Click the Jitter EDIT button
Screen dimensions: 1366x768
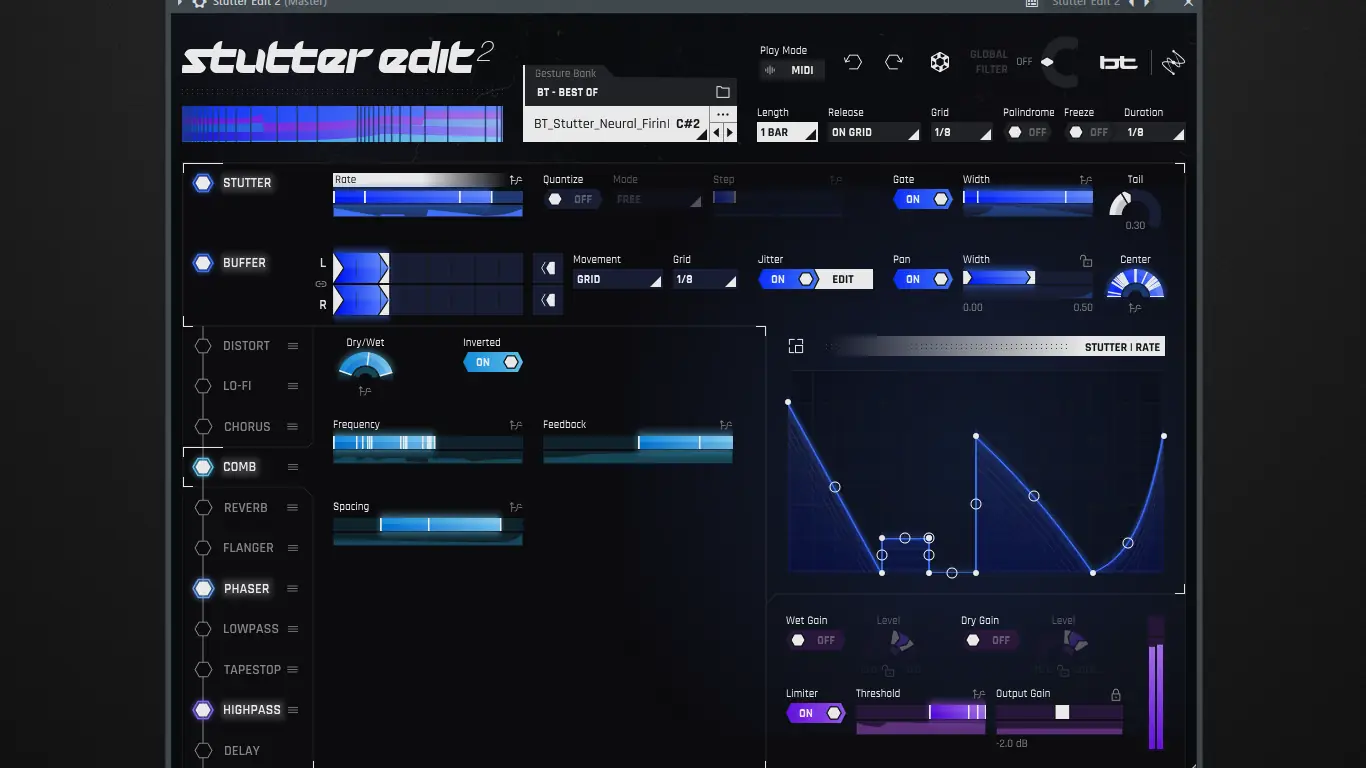[x=844, y=279]
